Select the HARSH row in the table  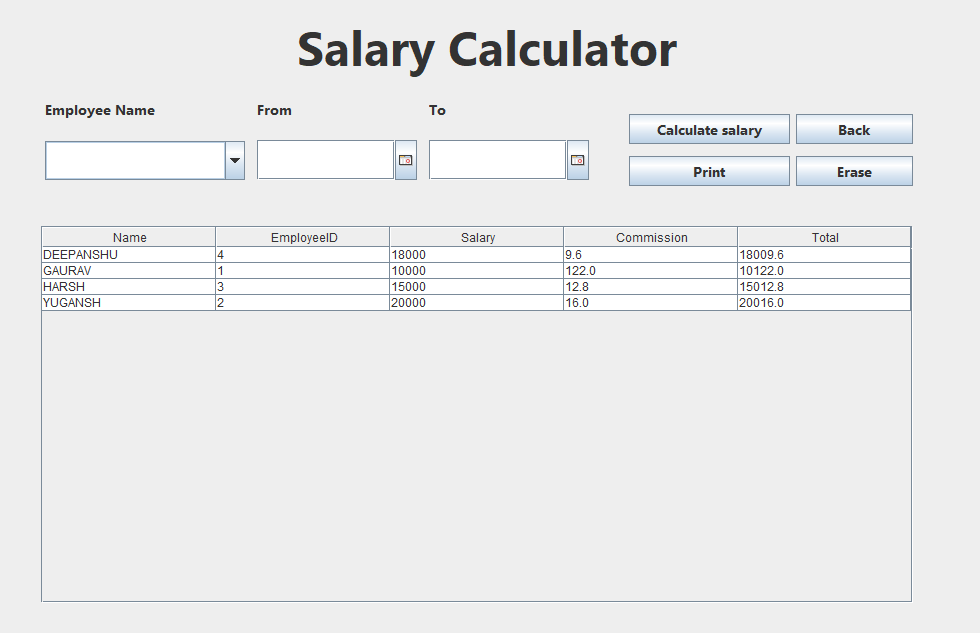click(129, 286)
